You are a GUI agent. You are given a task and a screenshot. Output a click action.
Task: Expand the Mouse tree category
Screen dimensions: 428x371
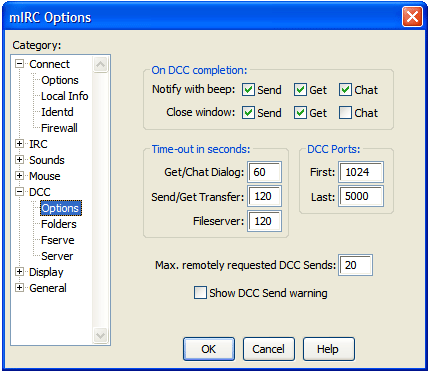click(x=20, y=176)
